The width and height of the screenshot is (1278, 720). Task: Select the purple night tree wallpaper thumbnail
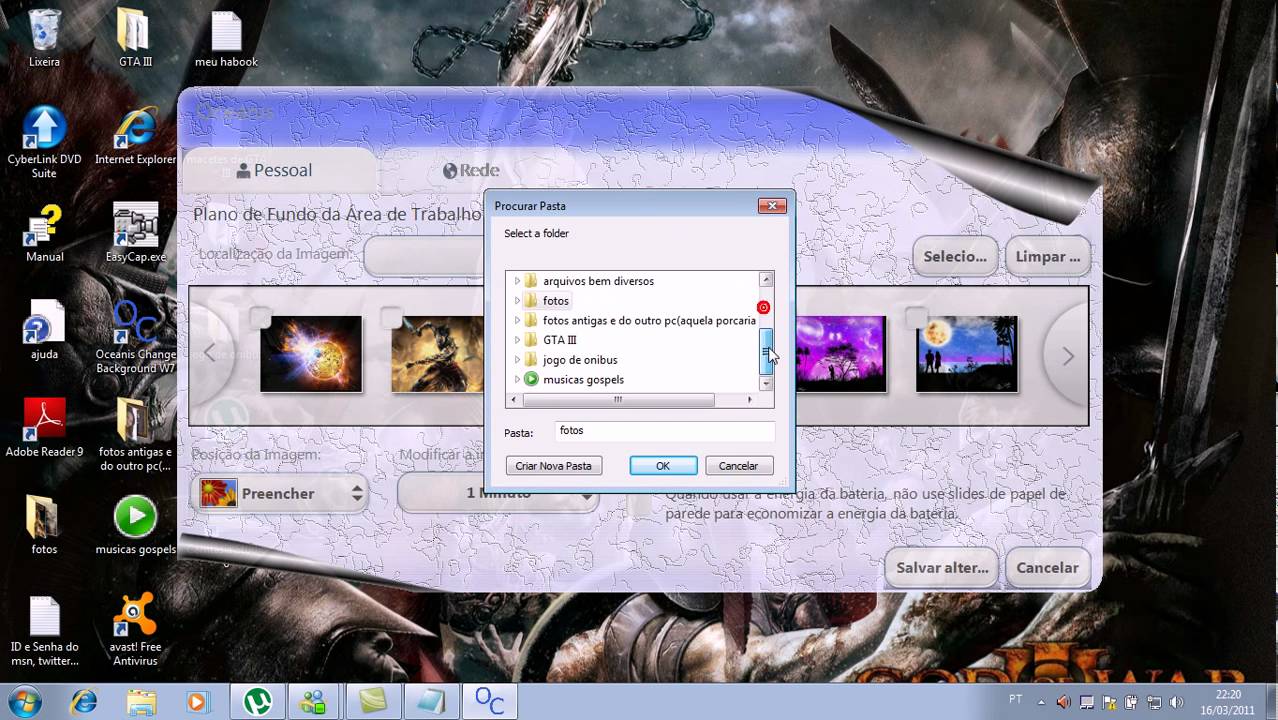[840, 354]
